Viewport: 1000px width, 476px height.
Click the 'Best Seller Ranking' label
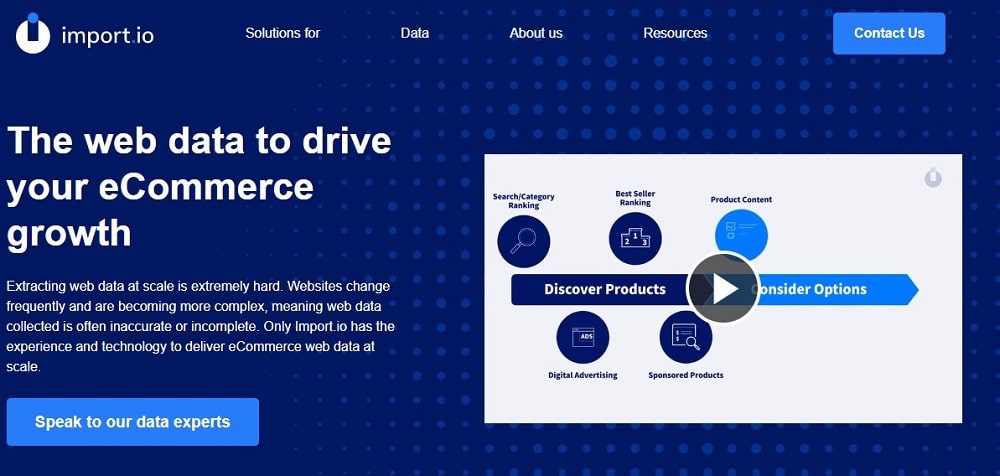(x=635, y=198)
